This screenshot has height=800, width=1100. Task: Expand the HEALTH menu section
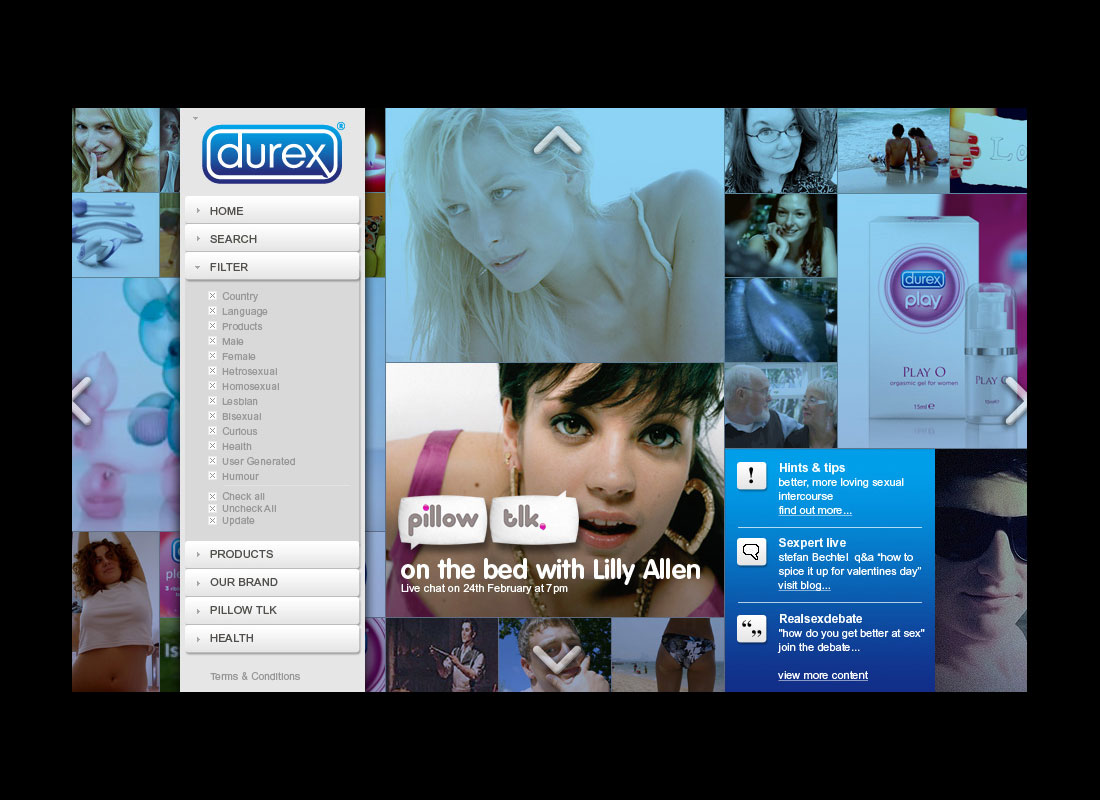tap(272, 638)
